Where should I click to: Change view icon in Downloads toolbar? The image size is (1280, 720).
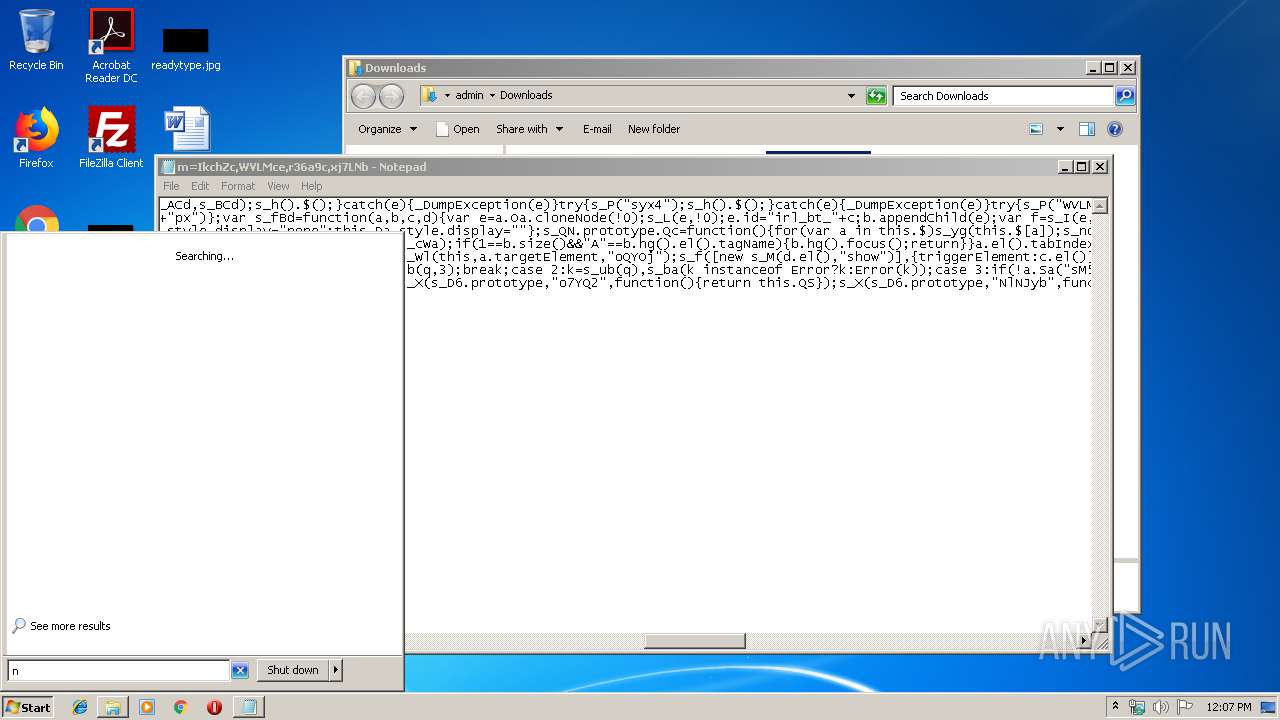pos(1036,129)
